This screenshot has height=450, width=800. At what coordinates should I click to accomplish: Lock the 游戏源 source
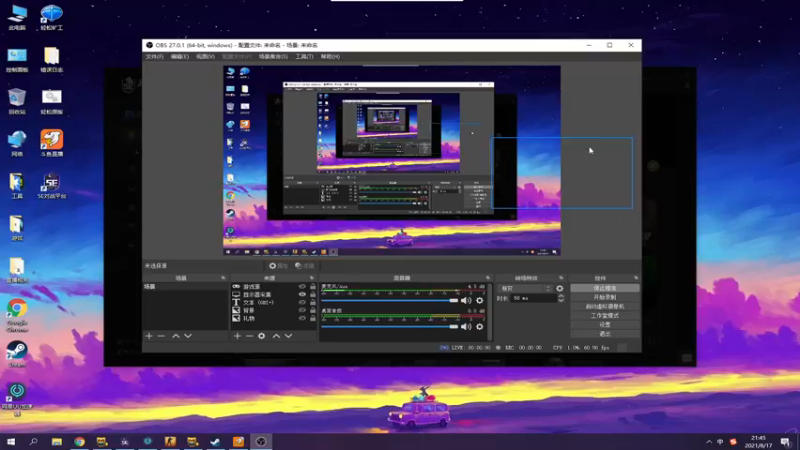(313, 287)
